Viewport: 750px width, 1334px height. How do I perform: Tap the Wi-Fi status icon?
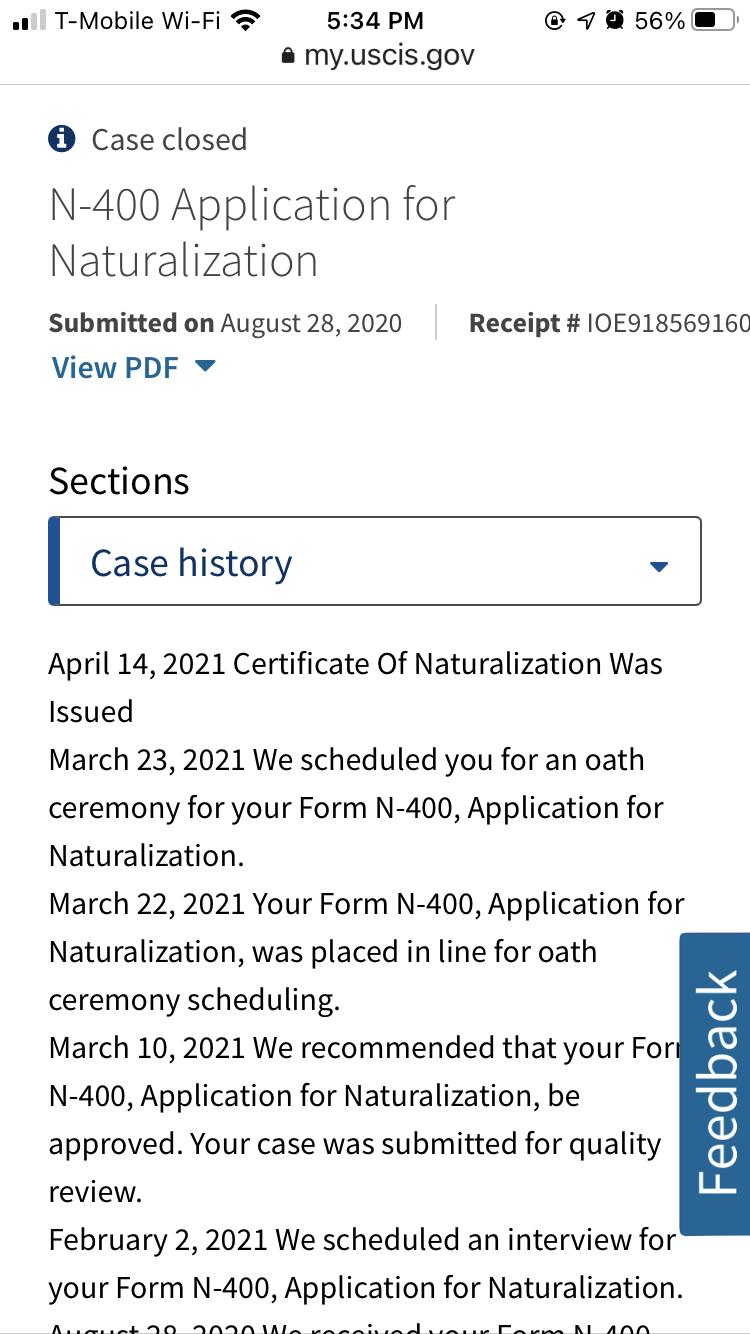coord(245,20)
